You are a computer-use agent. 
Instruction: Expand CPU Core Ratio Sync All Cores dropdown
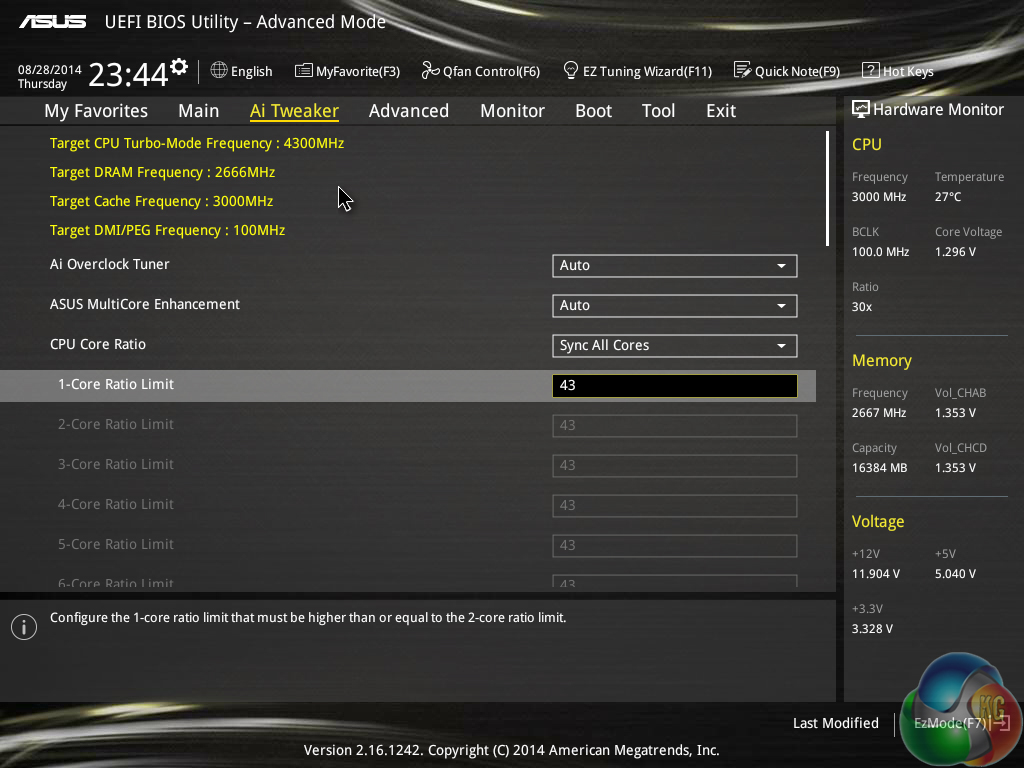[675, 345]
